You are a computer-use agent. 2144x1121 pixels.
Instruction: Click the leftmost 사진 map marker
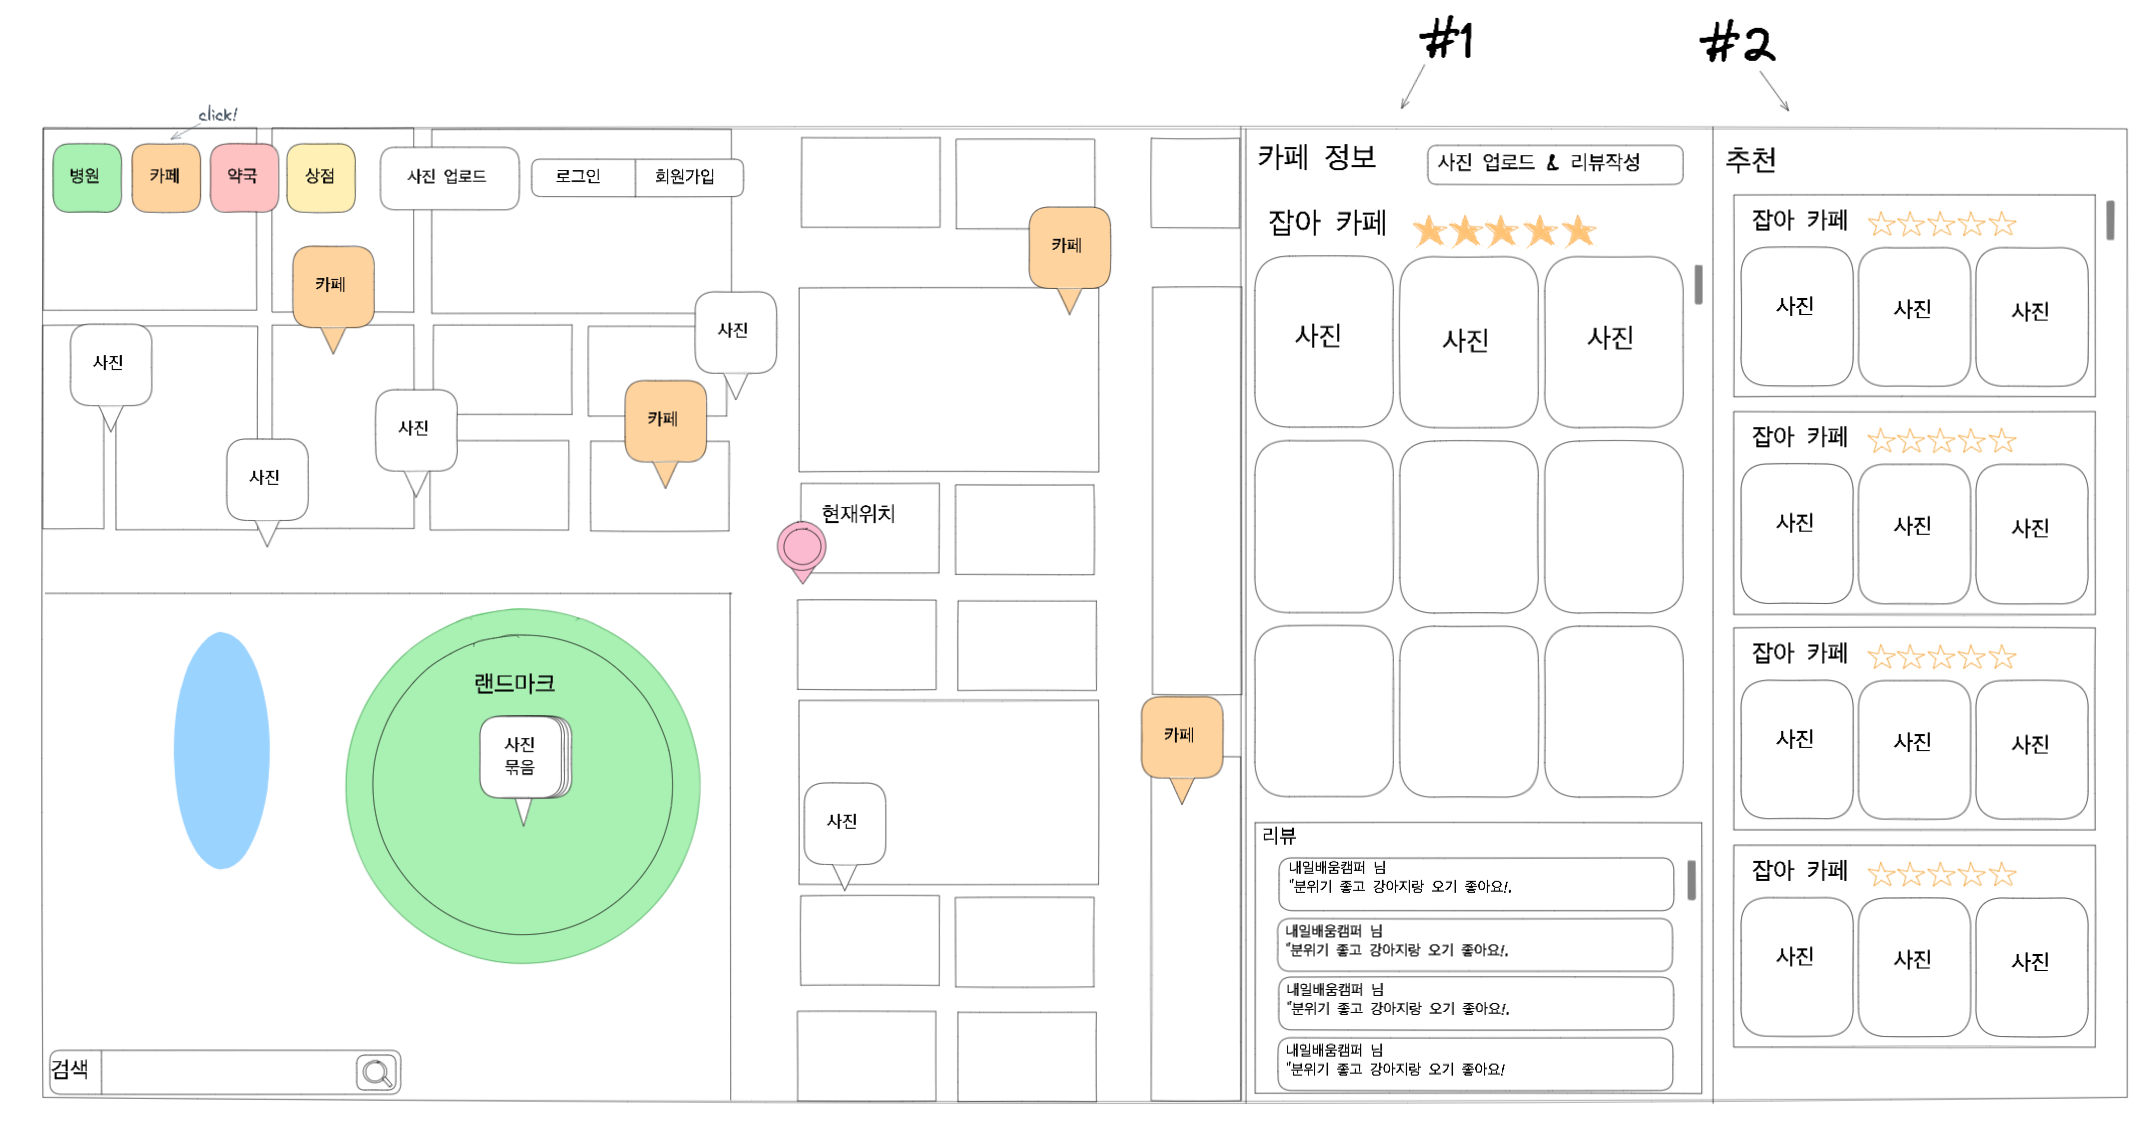110,364
